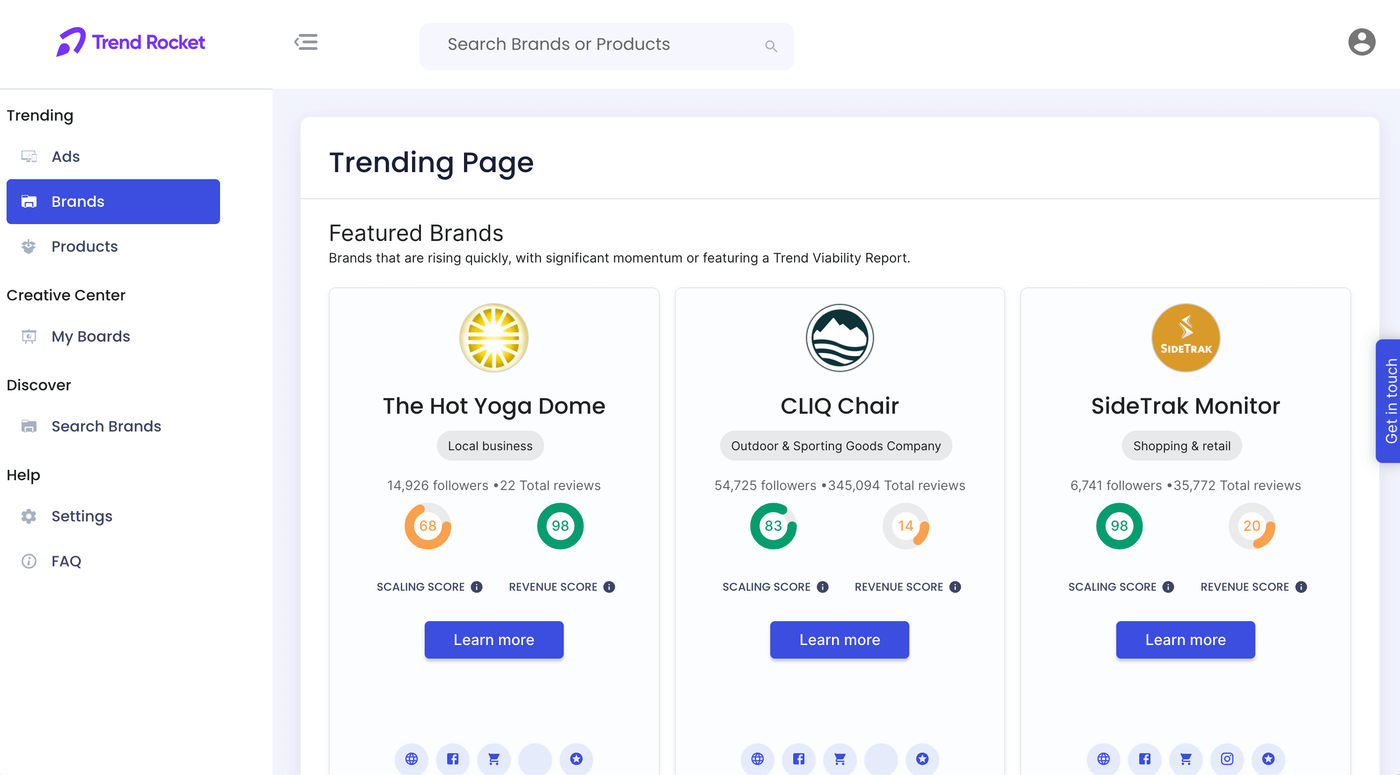The width and height of the screenshot is (1400, 775).
Task: Click the Local business tag
Action: tap(491, 446)
